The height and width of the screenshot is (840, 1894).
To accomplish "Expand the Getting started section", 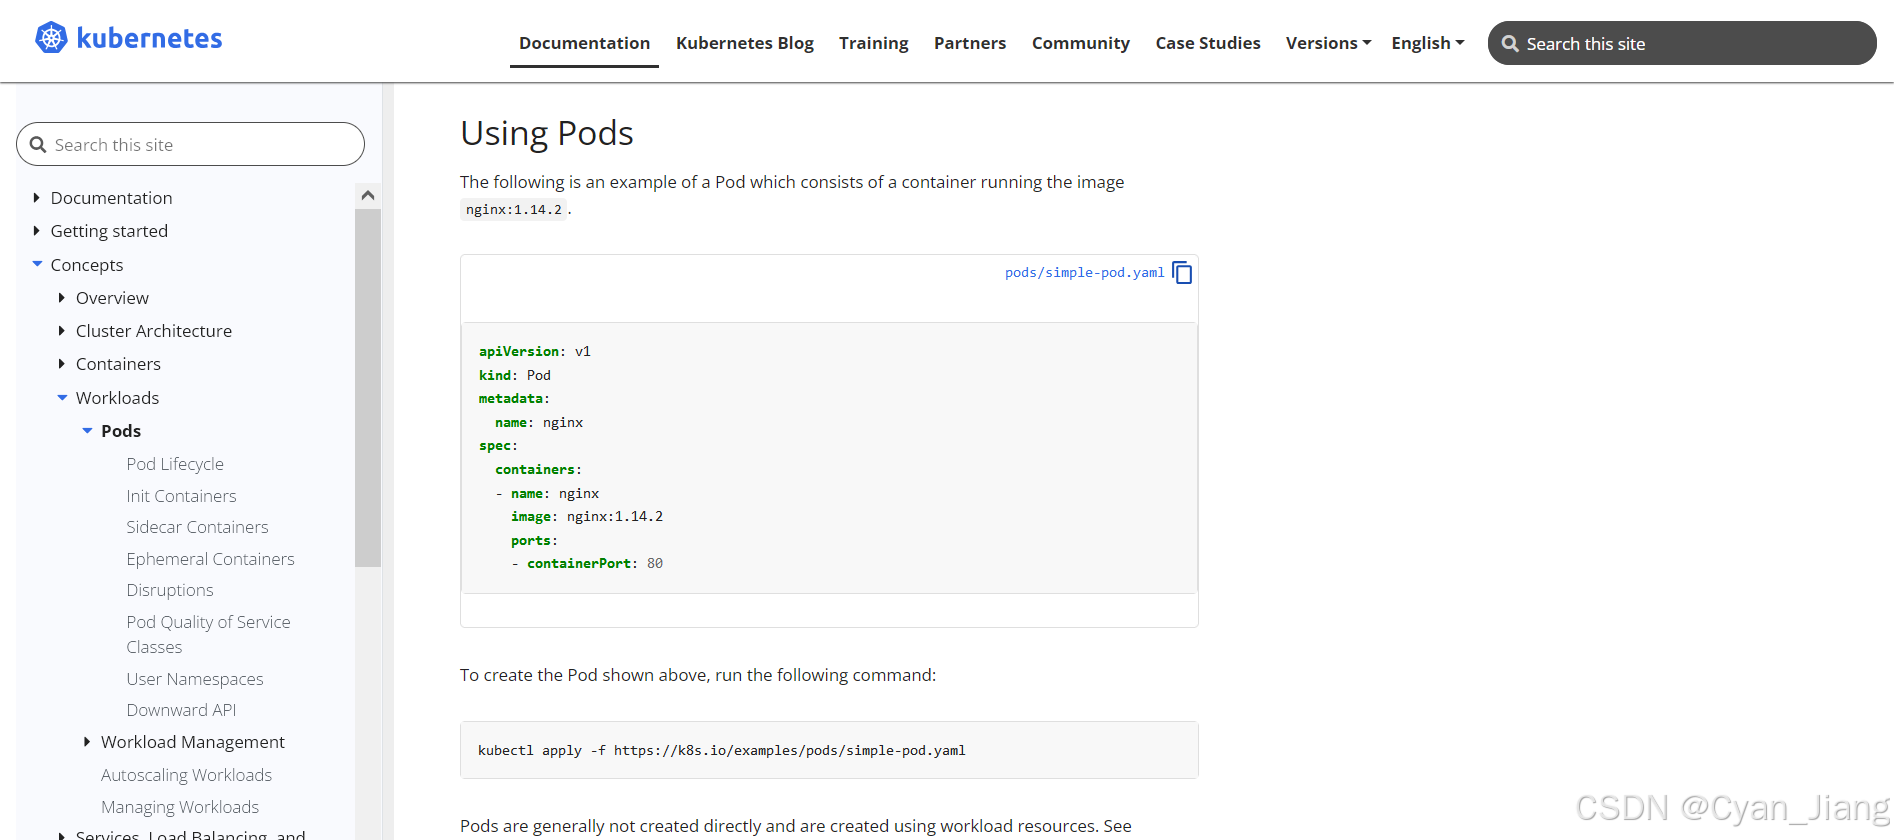I will [x=37, y=231].
